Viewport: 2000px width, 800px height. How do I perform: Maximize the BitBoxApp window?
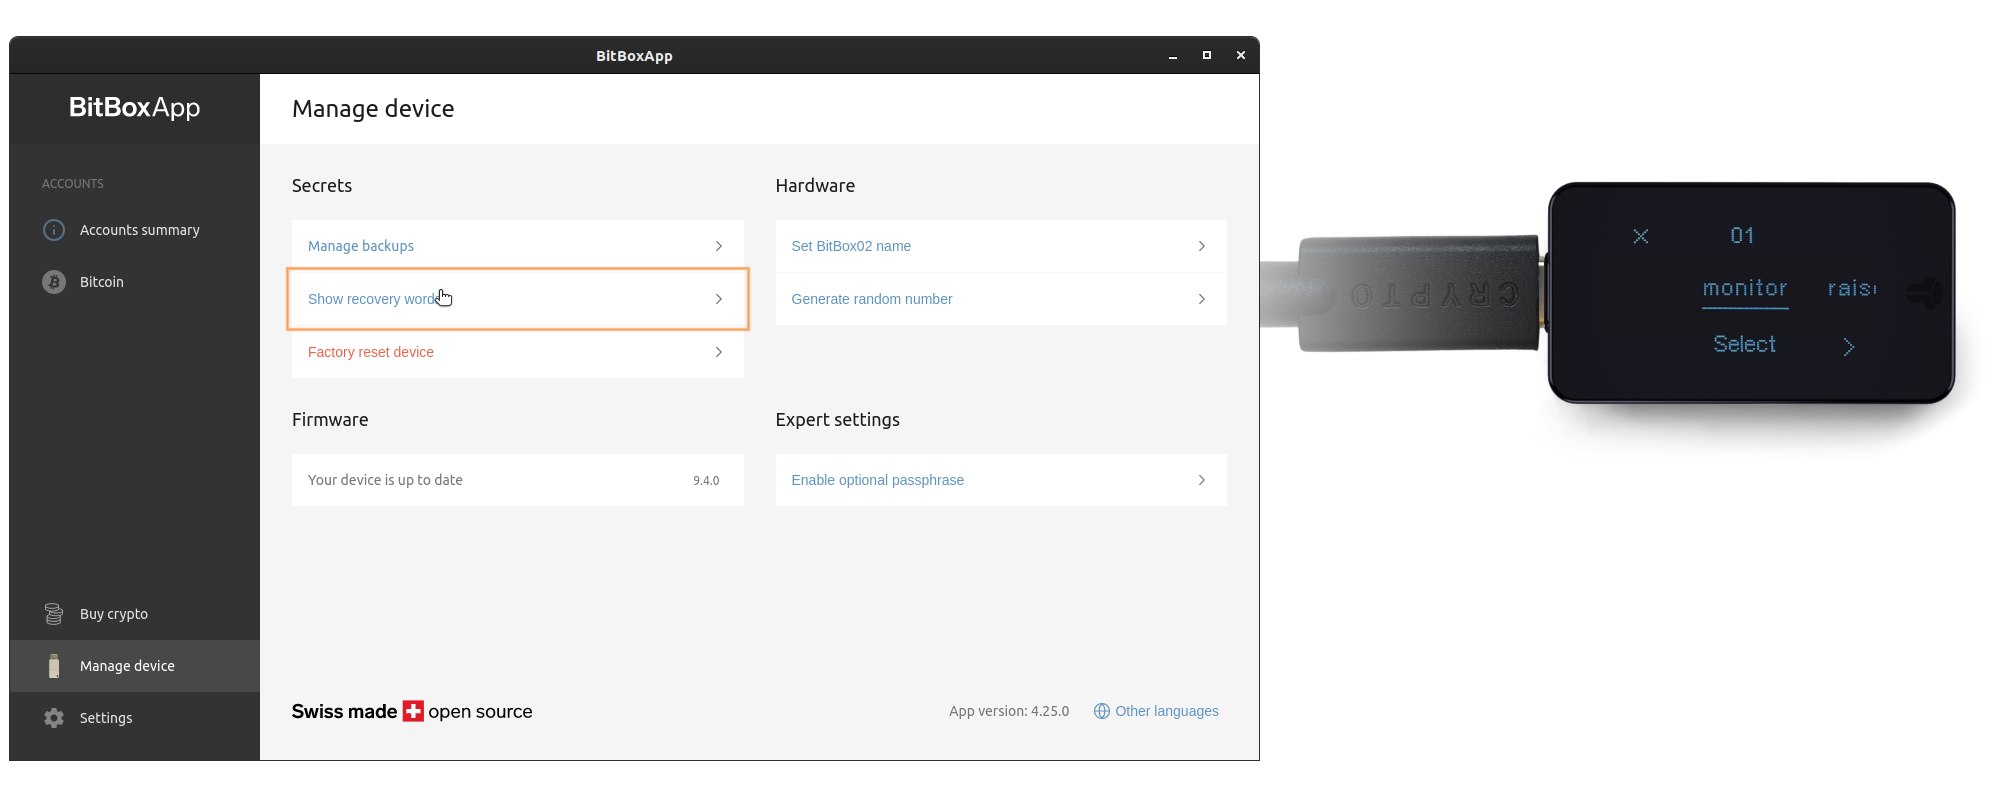click(x=1207, y=56)
